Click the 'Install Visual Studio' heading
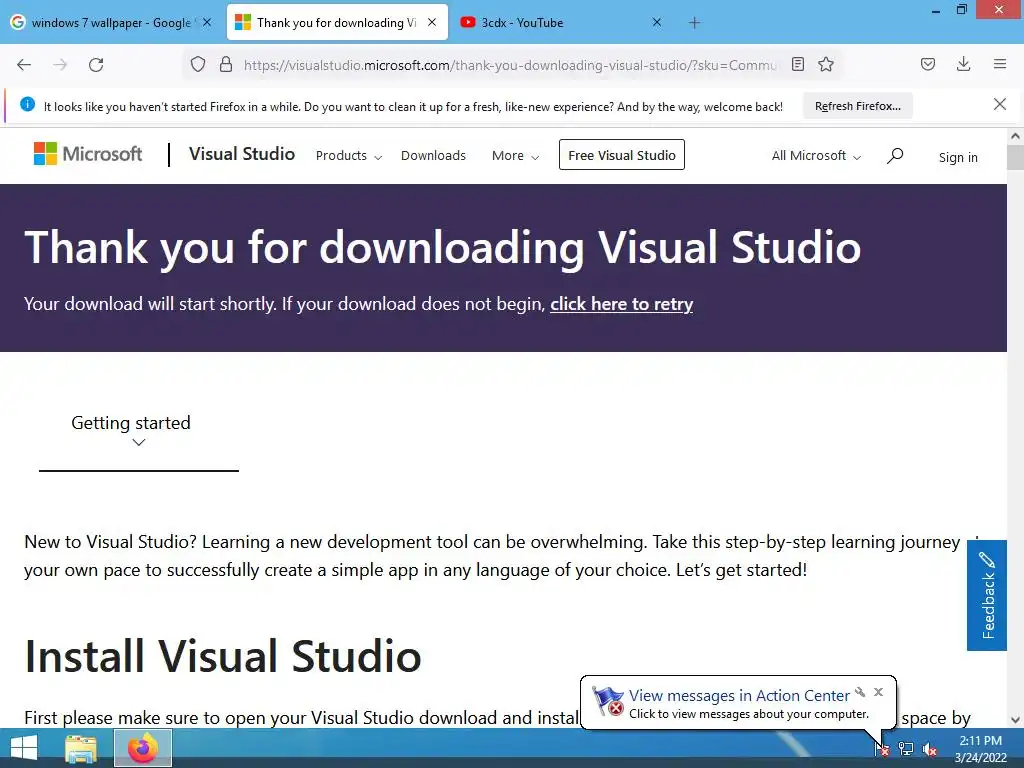Viewport: 1024px width, 768px height. click(223, 656)
